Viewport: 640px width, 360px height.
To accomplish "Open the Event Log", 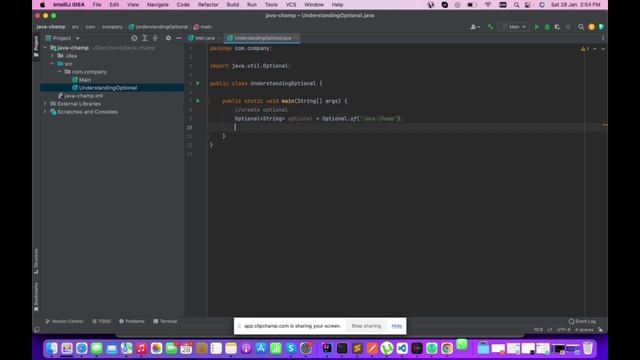I will 582,321.
